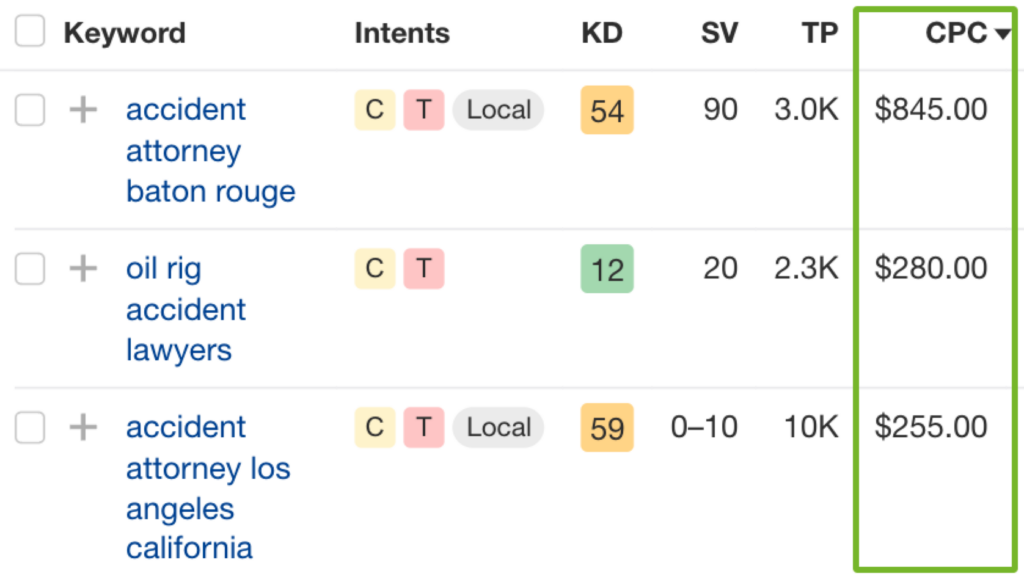Check the checkbox for "accident attorney baton rouge"

click(x=30, y=109)
